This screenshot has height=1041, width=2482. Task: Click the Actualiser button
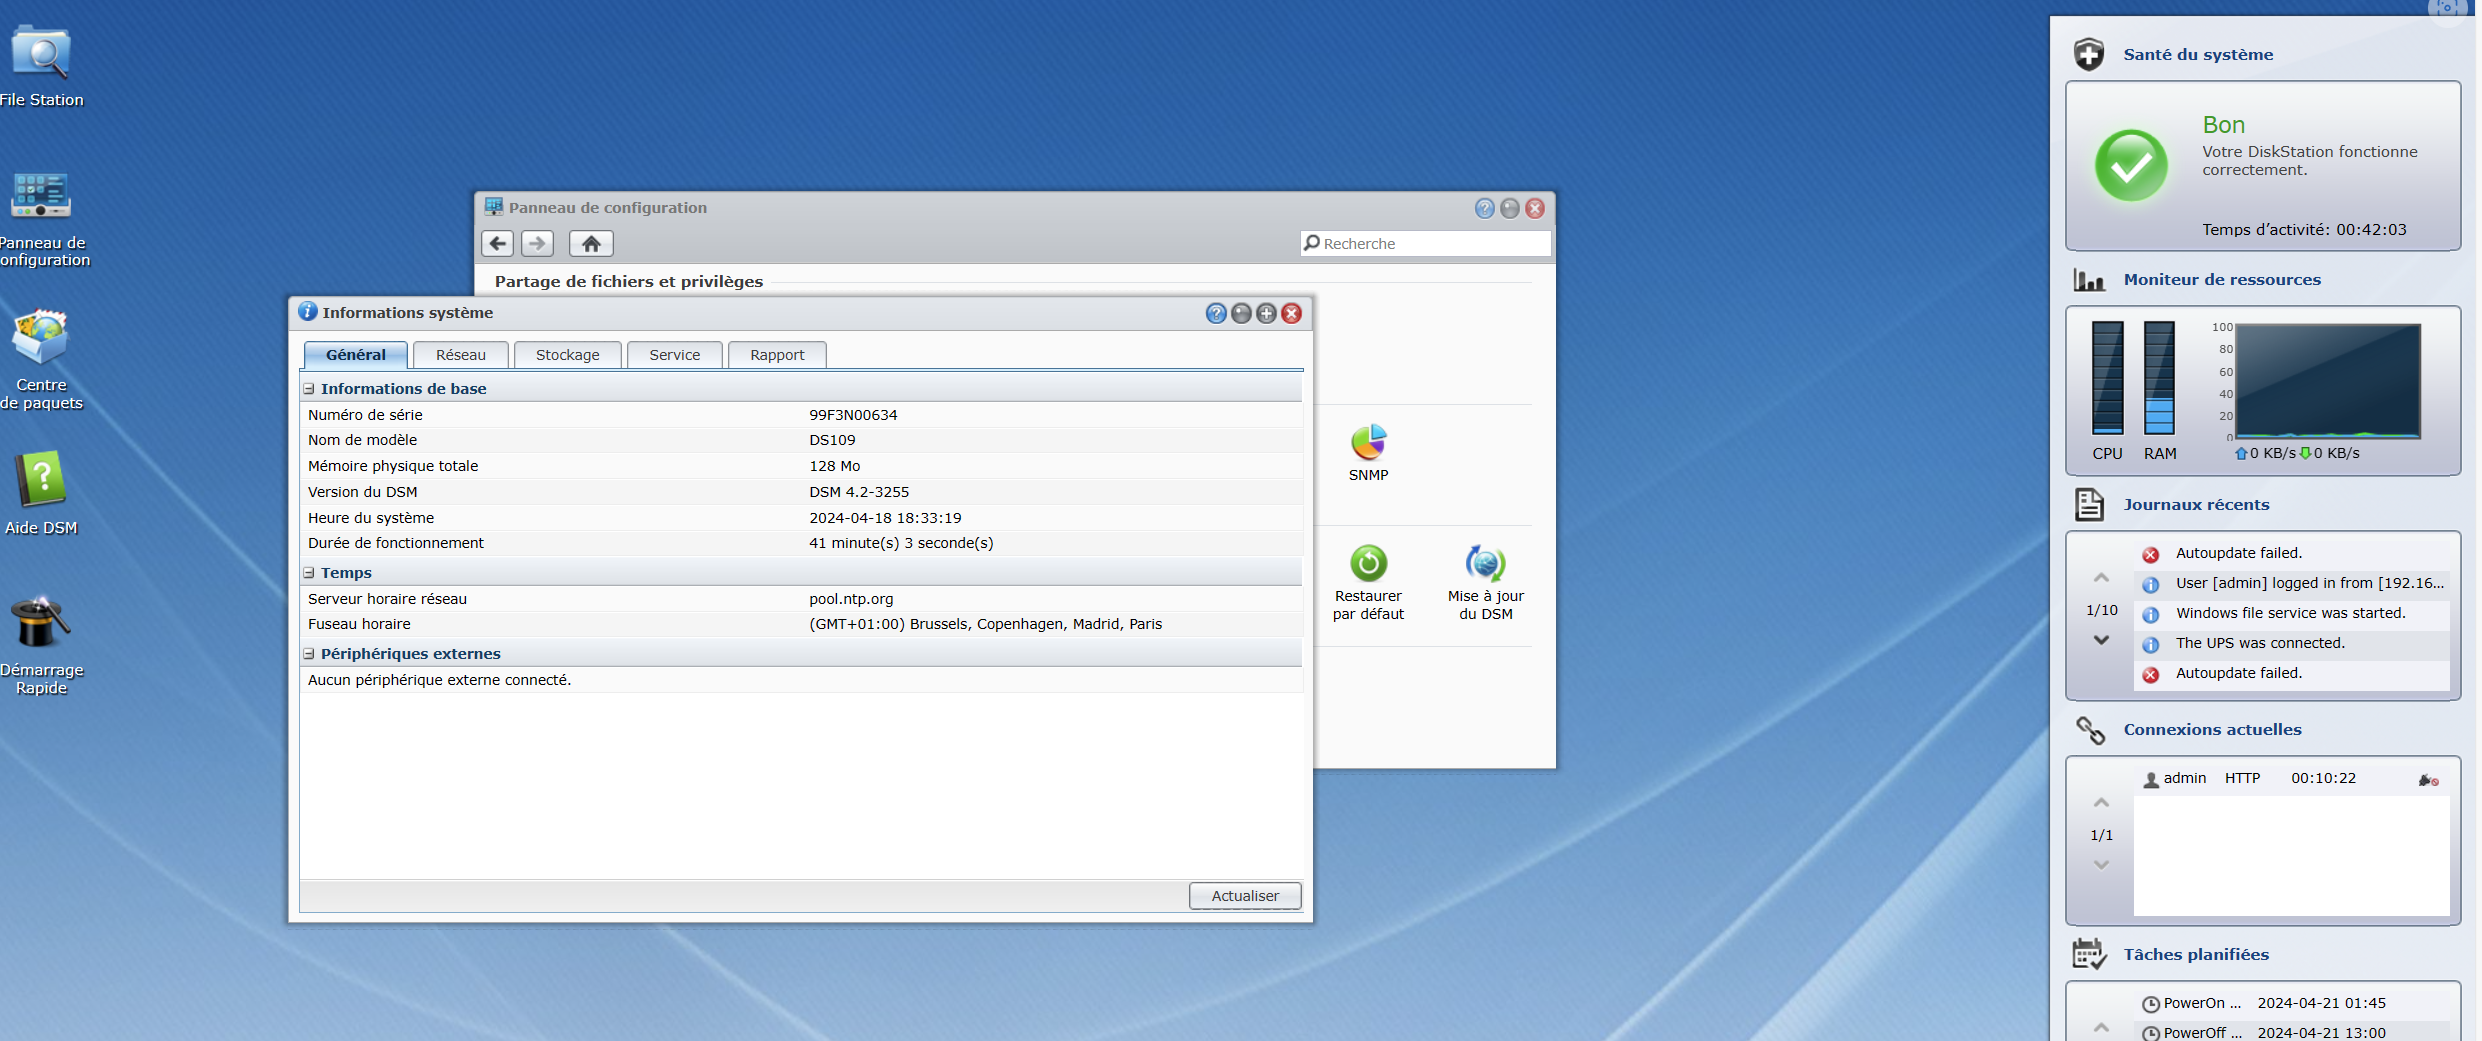[x=1245, y=896]
